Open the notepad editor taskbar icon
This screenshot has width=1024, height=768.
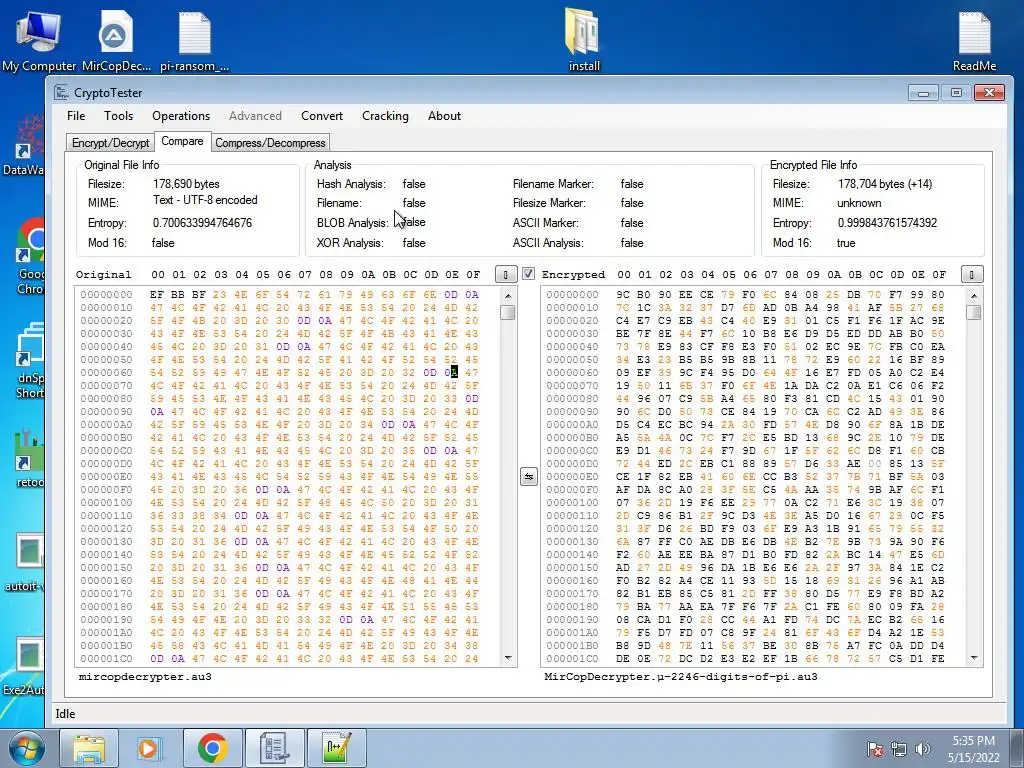[x=336, y=748]
